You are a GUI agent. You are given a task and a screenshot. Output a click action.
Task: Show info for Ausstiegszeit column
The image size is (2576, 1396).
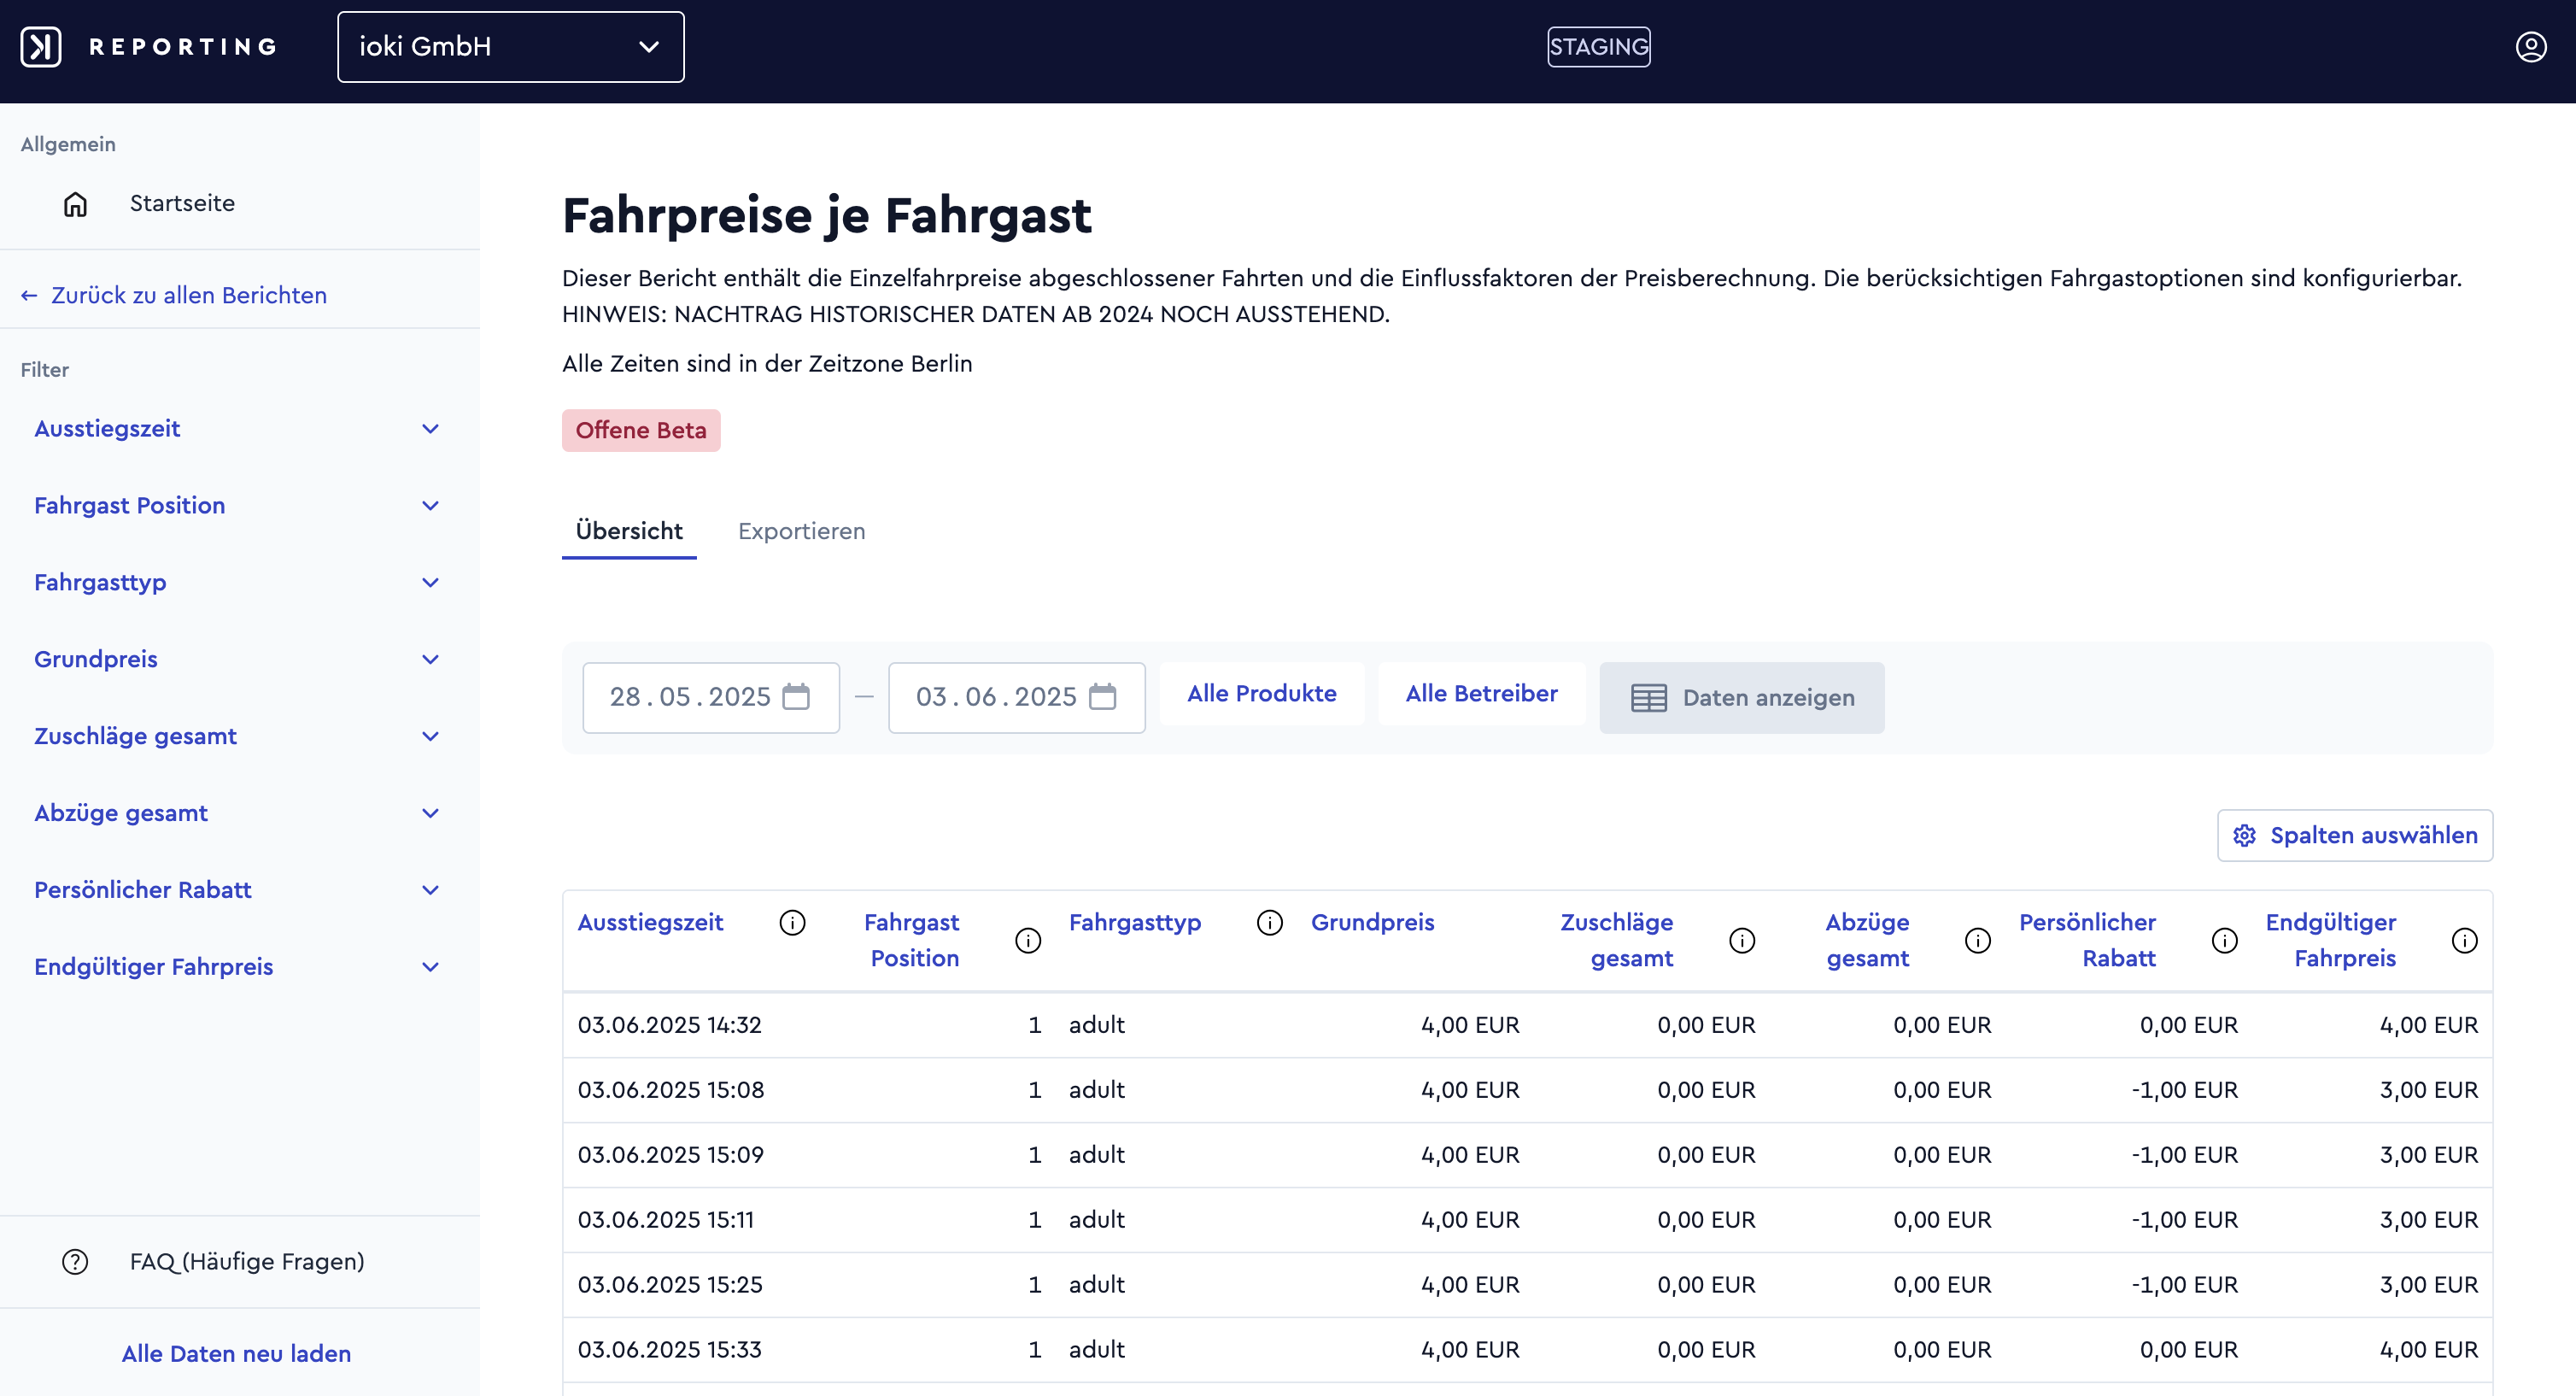click(792, 923)
